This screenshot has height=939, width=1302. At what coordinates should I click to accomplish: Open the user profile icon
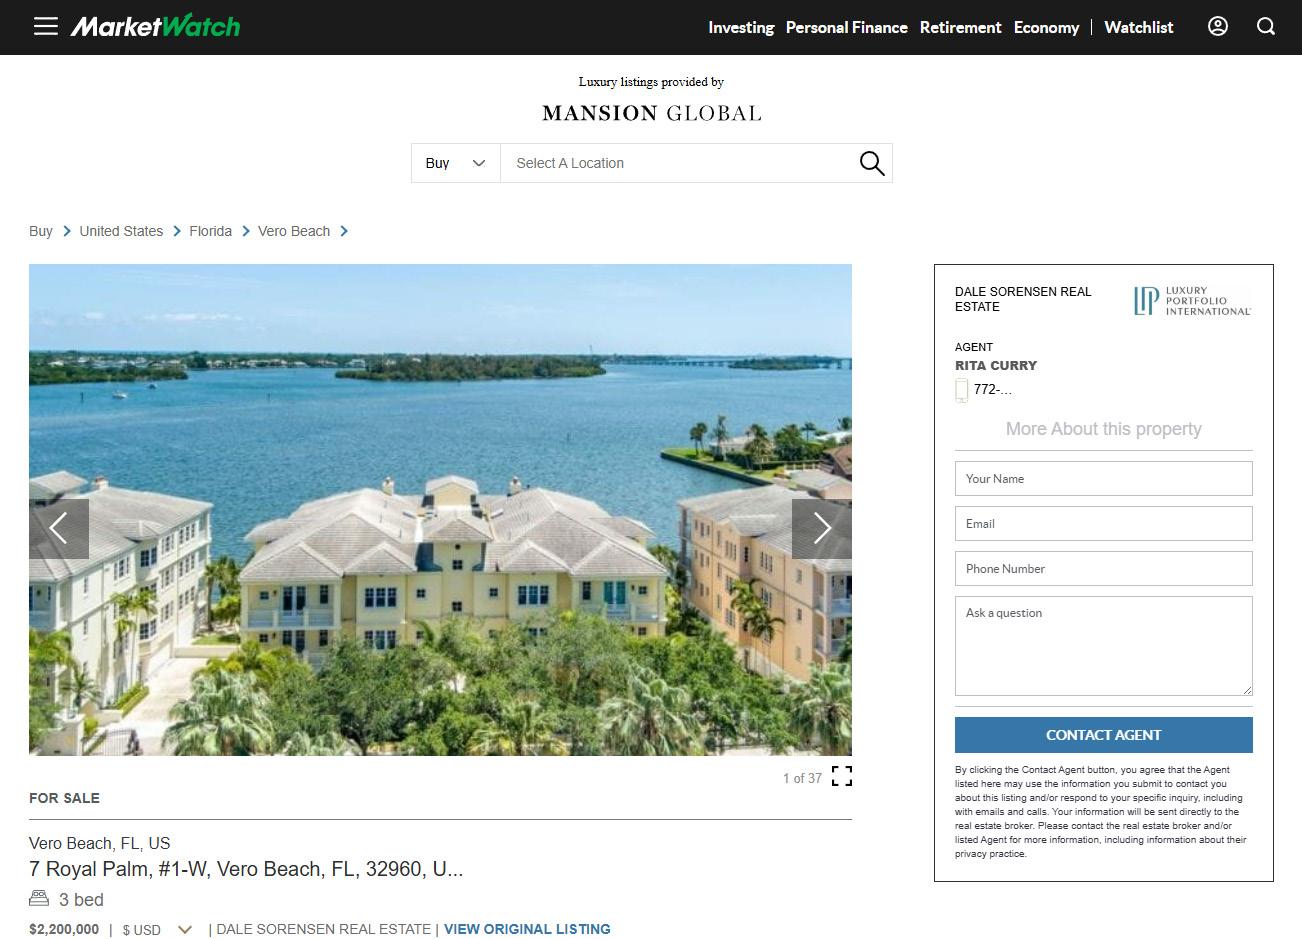(1218, 27)
